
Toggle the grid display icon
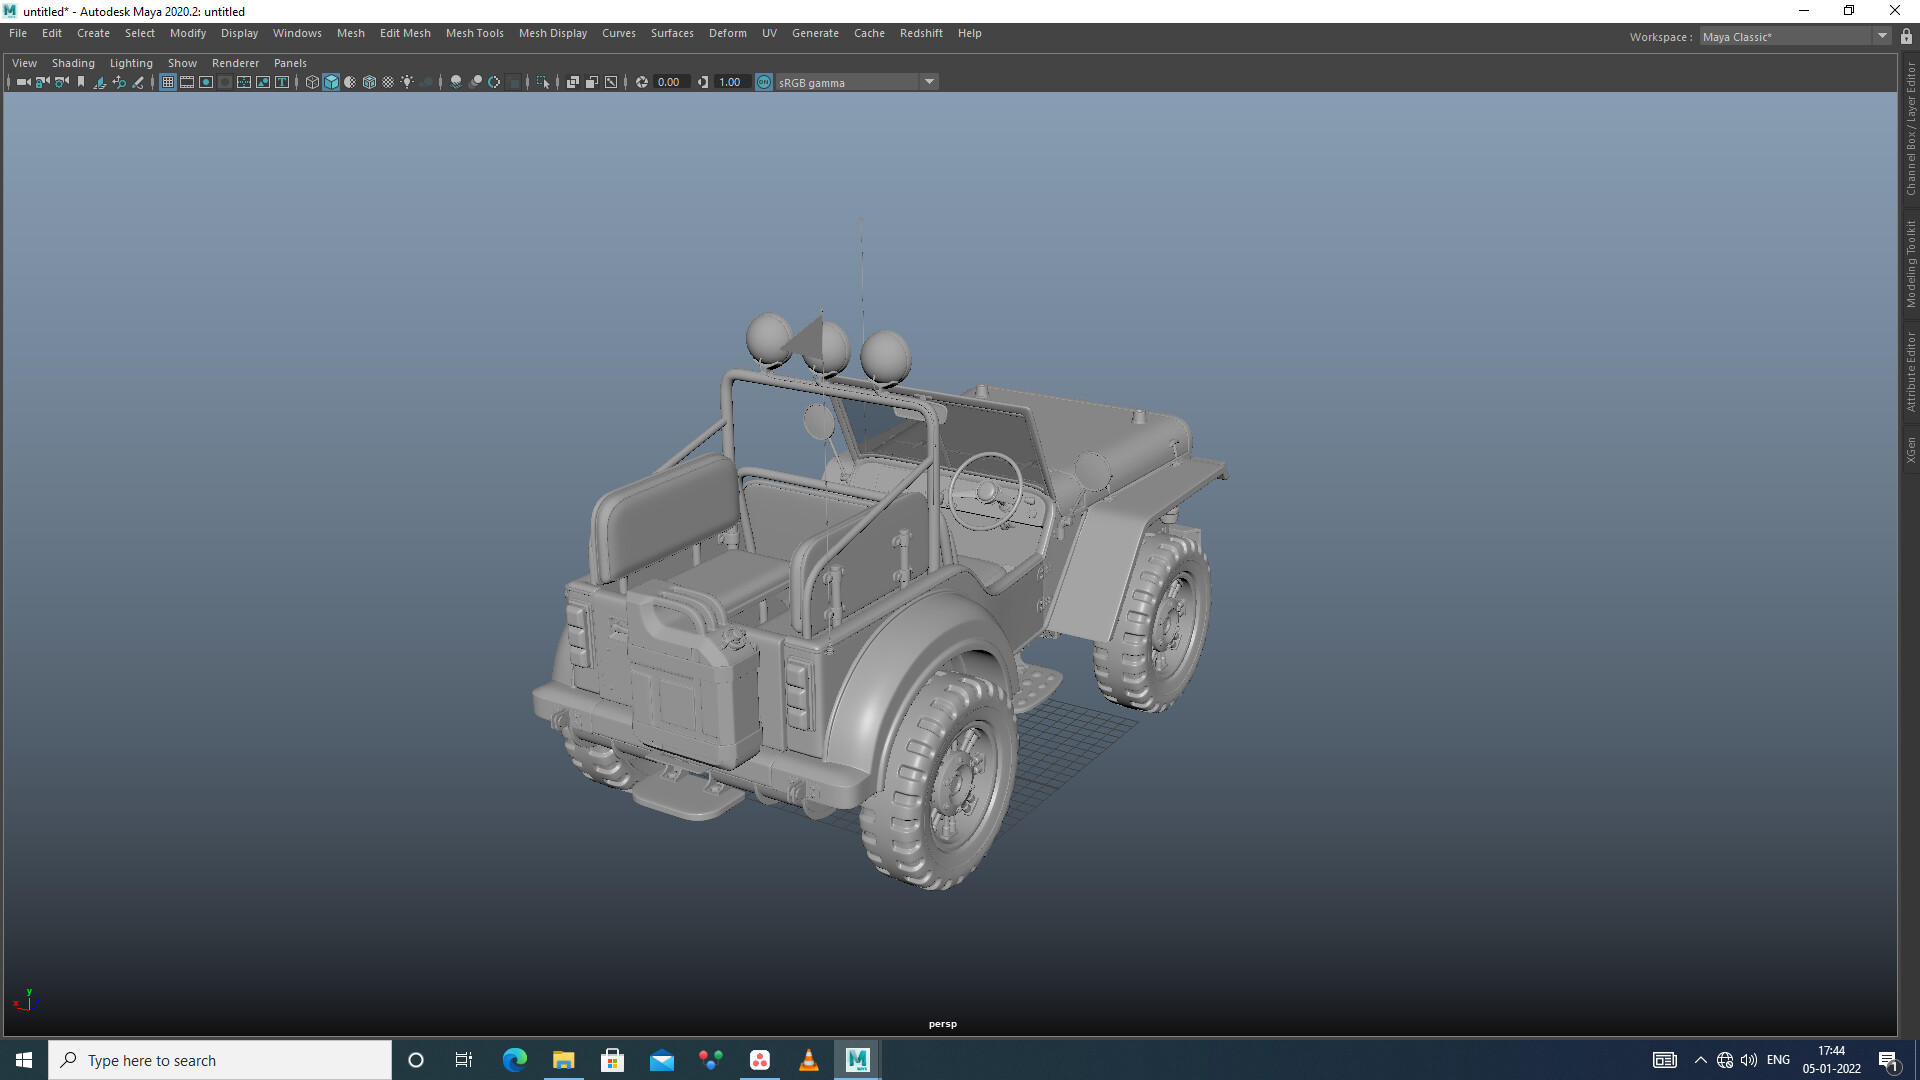168,82
